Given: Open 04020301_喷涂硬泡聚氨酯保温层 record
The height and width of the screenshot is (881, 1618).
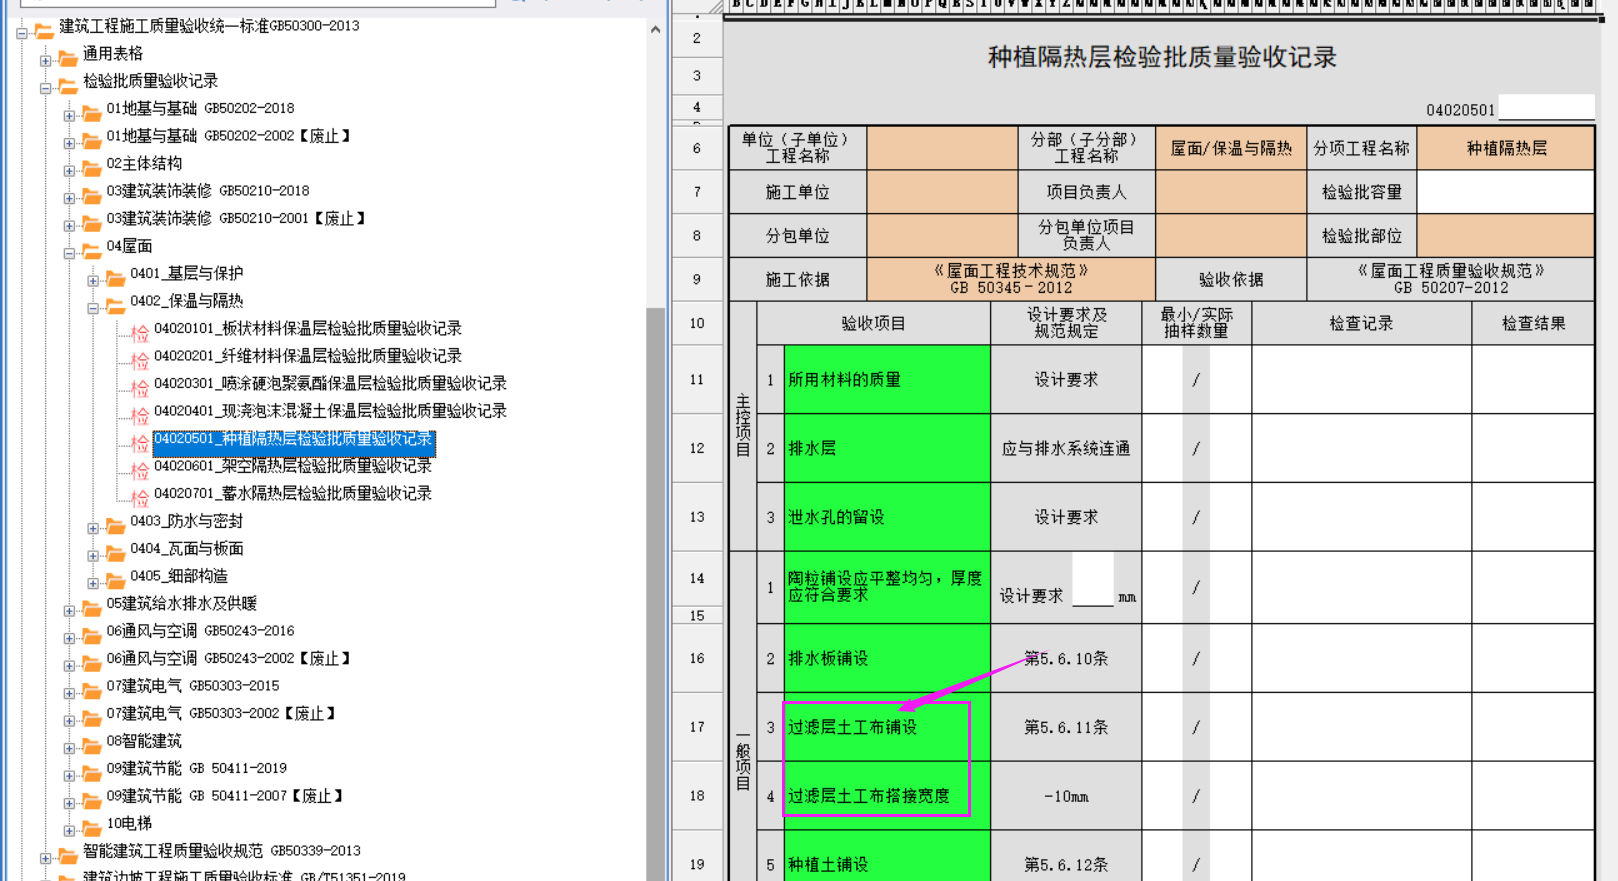Looking at the screenshot, I should (x=330, y=384).
